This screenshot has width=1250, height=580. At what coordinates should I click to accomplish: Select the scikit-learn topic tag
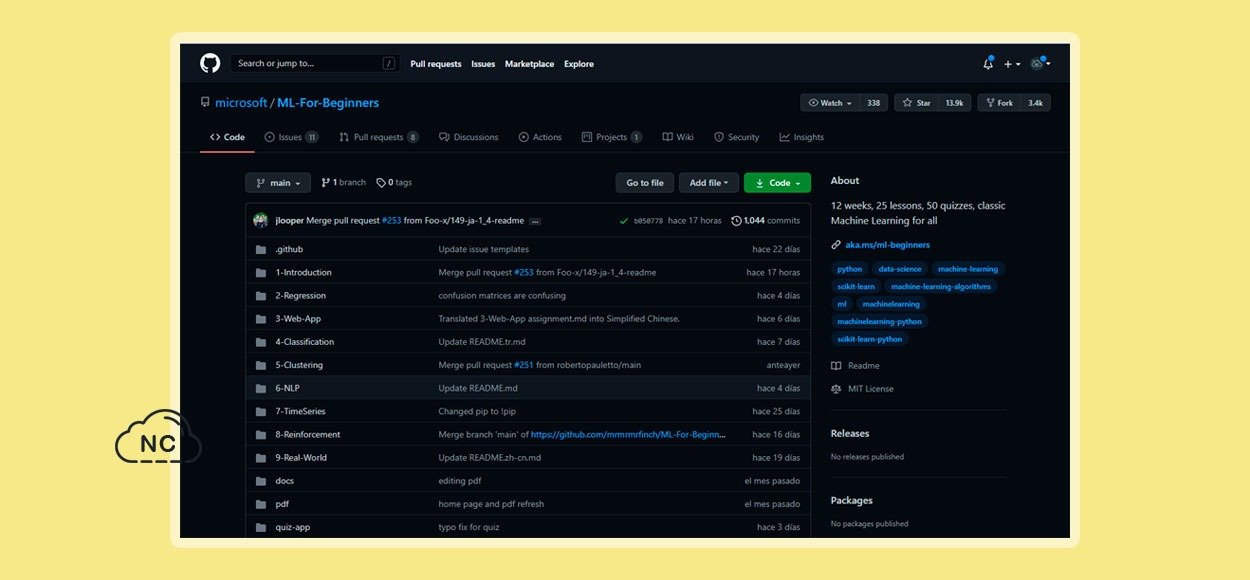[856, 286]
